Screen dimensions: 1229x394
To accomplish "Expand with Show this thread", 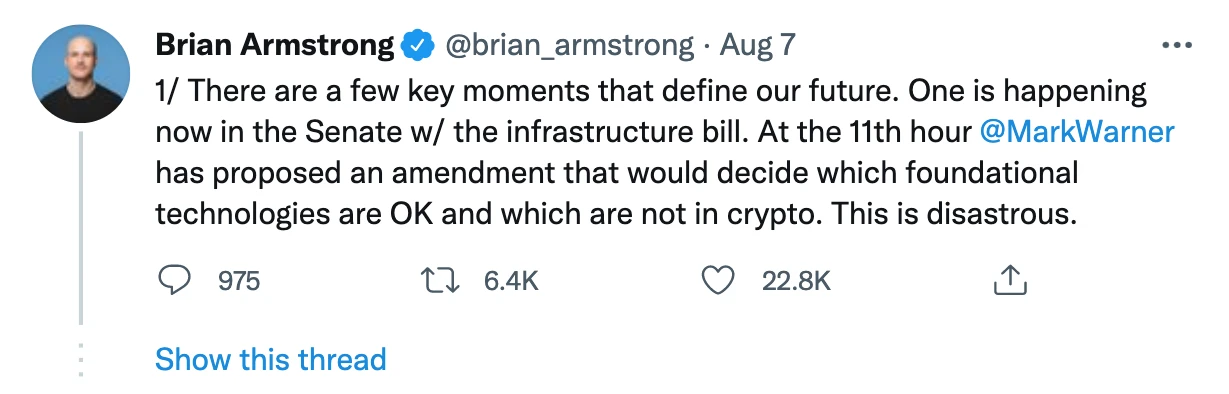I will (x=270, y=359).
